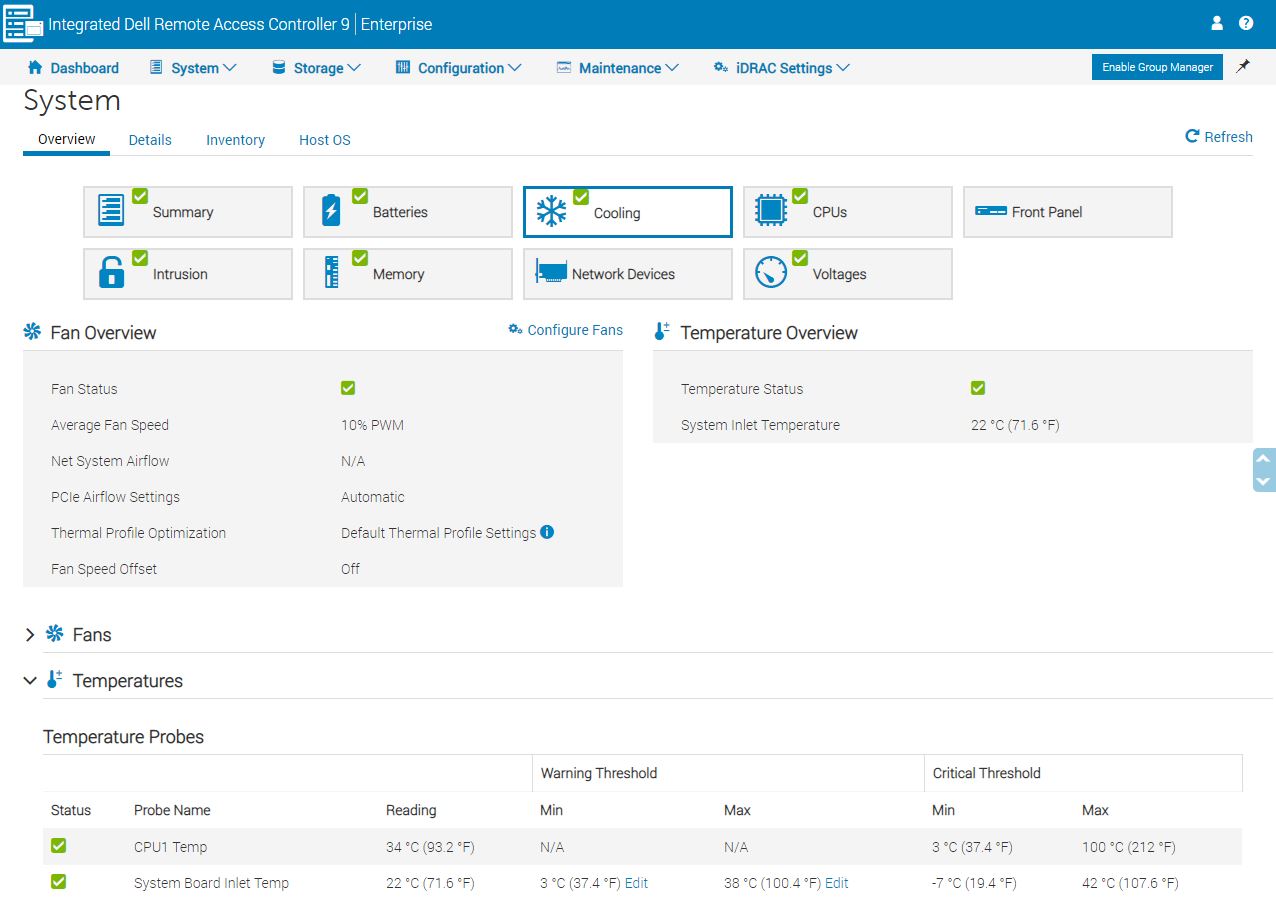The width and height of the screenshot is (1276, 909).
Task: Collapse the Temperatures section
Action: 30,681
